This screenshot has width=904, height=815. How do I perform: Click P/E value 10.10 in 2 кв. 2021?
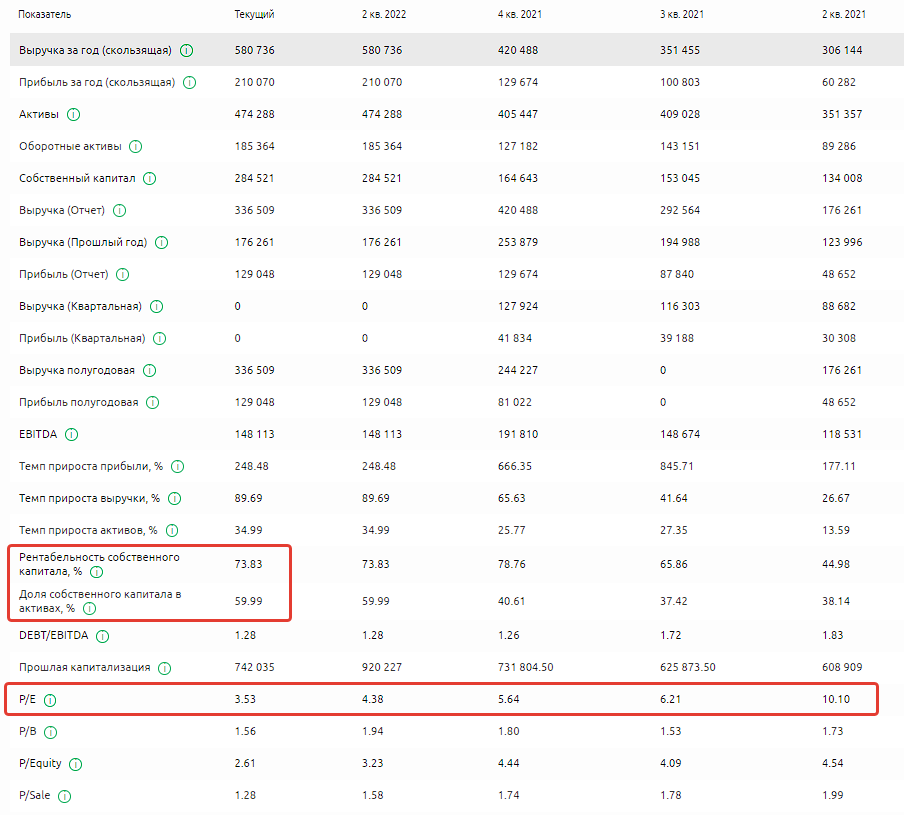(x=836, y=699)
